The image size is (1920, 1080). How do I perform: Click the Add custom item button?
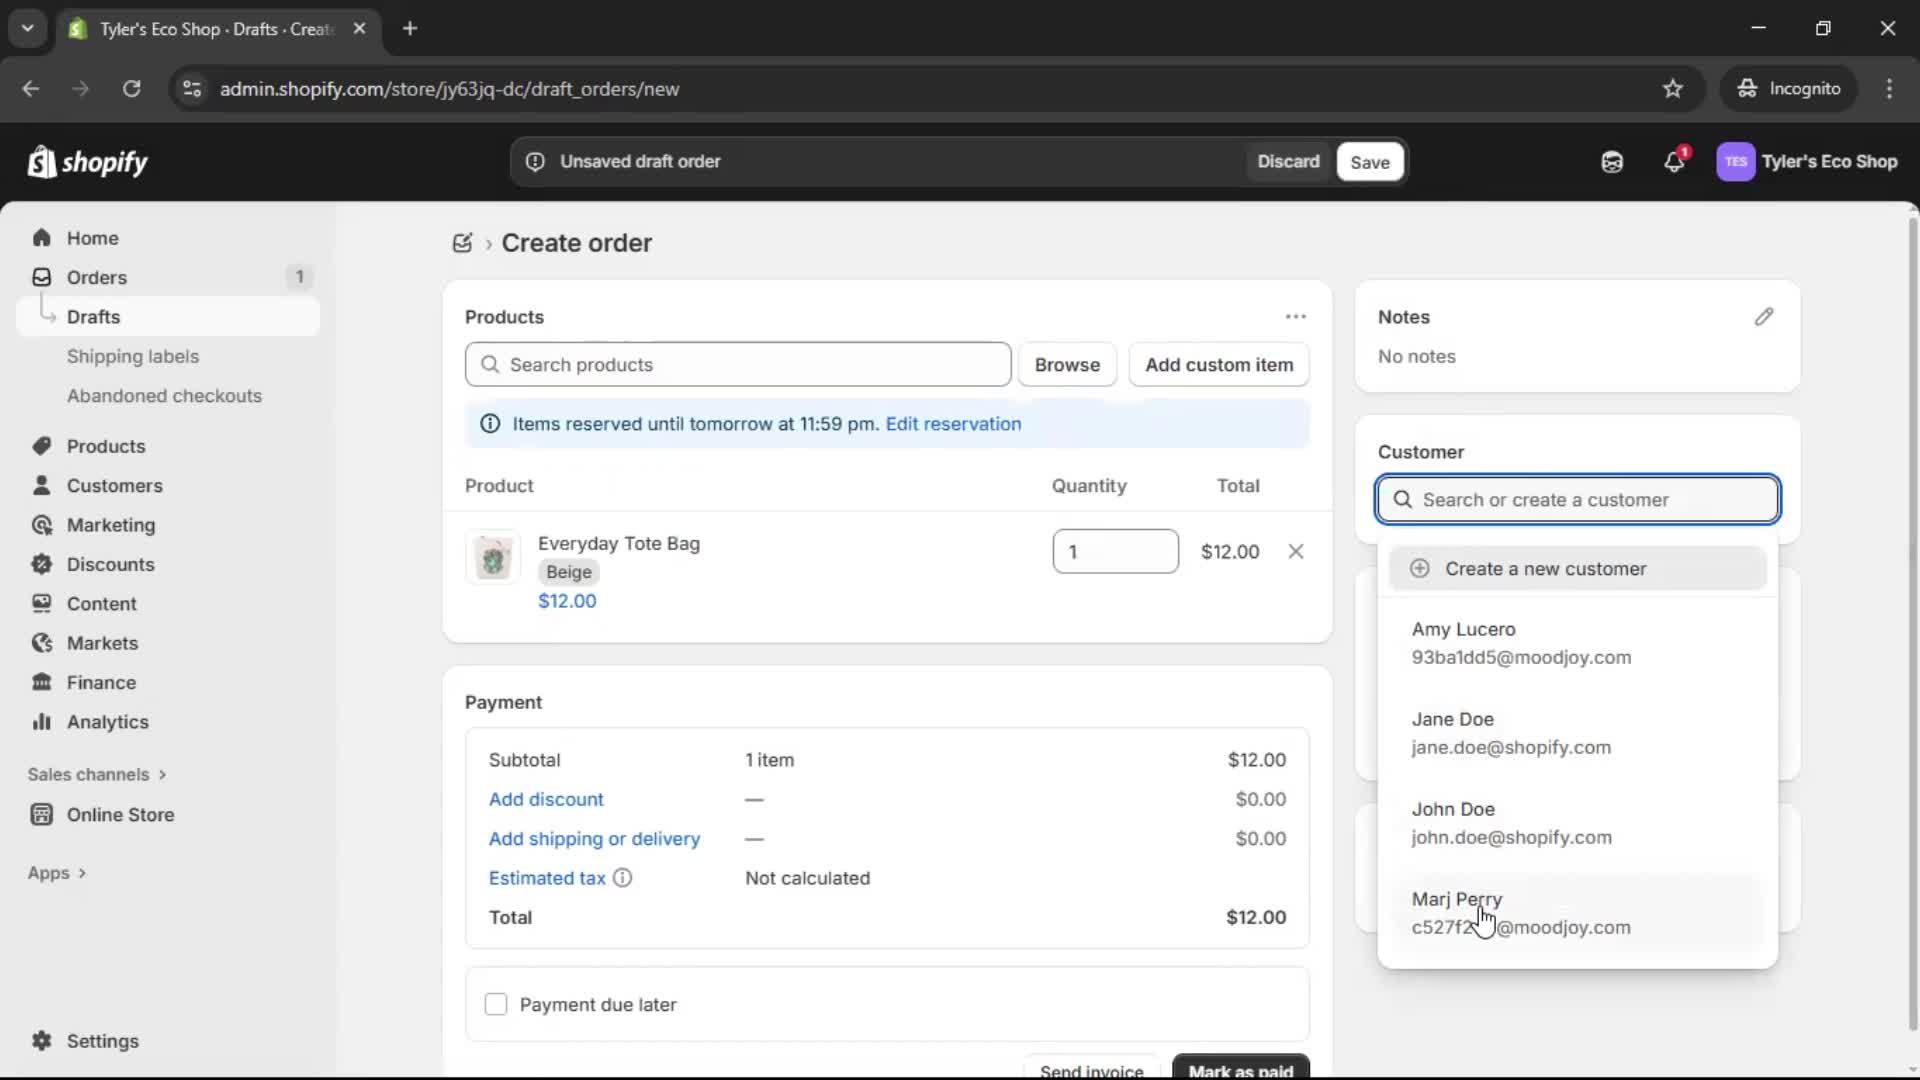tap(1218, 364)
